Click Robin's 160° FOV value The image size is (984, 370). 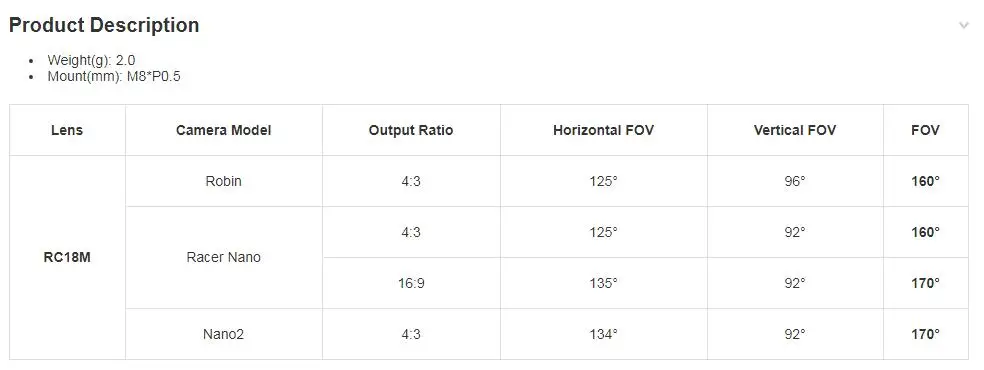[x=926, y=181]
